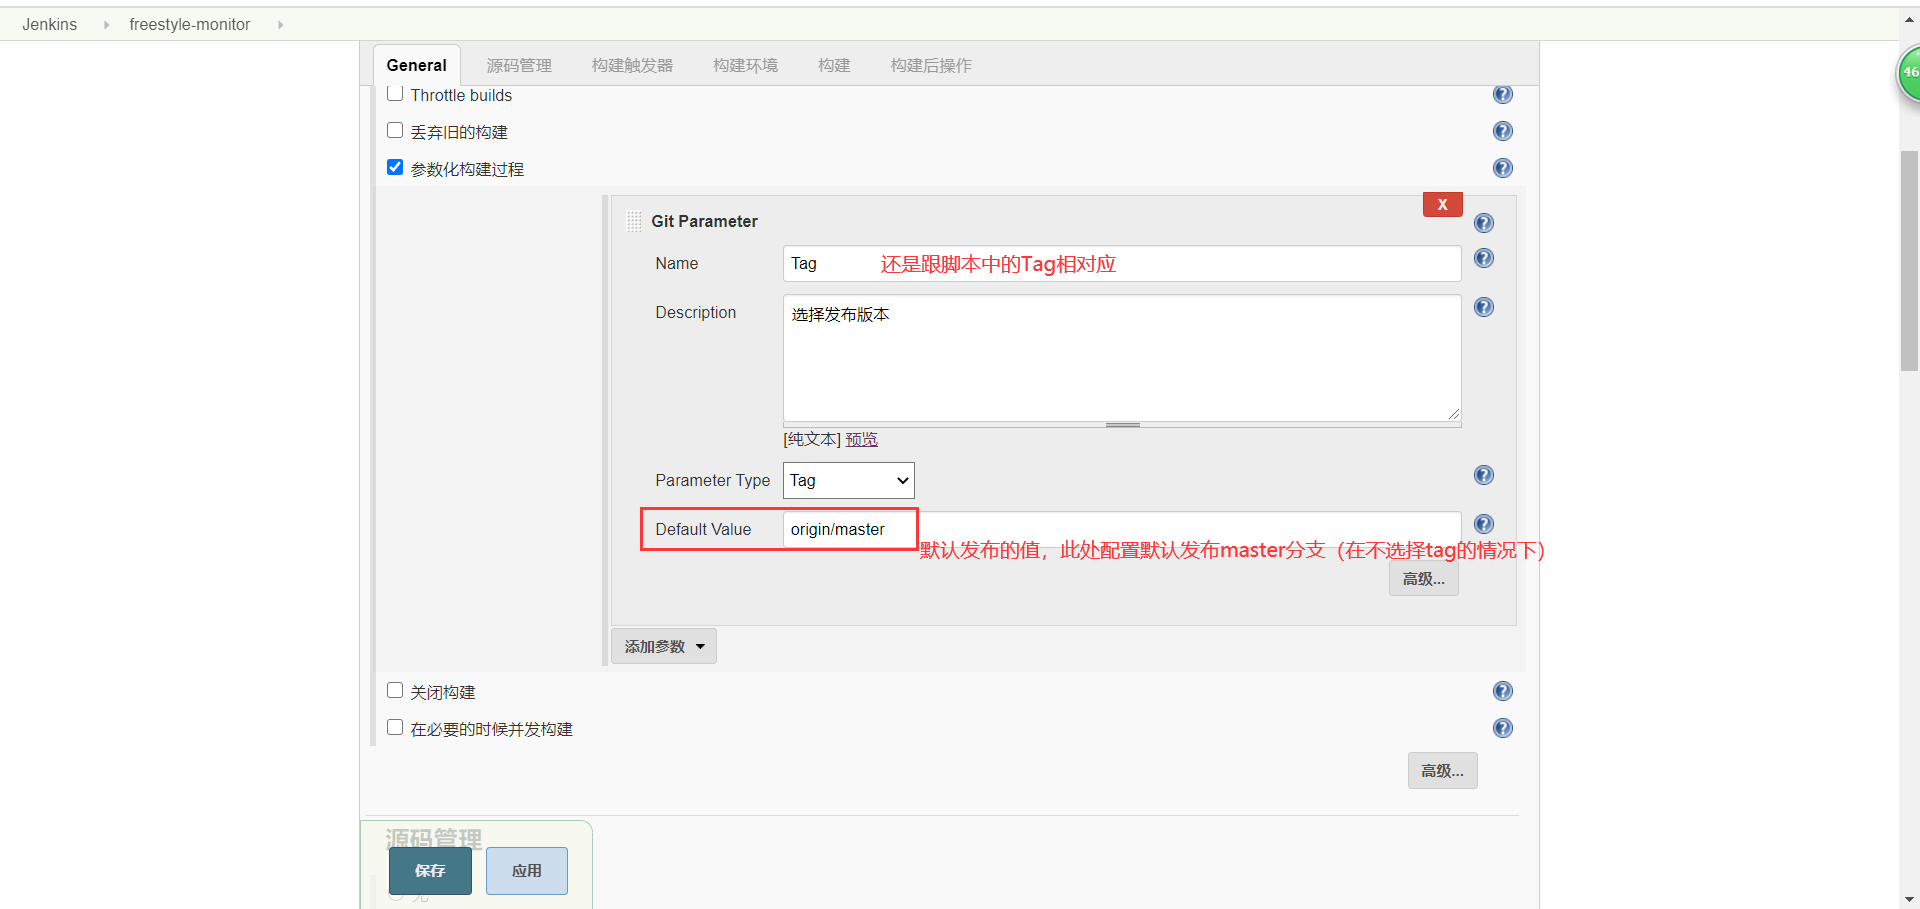Focus the Default Value input field
The width and height of the screenshot is (1920, 909).
click(x=1122, y=529)
